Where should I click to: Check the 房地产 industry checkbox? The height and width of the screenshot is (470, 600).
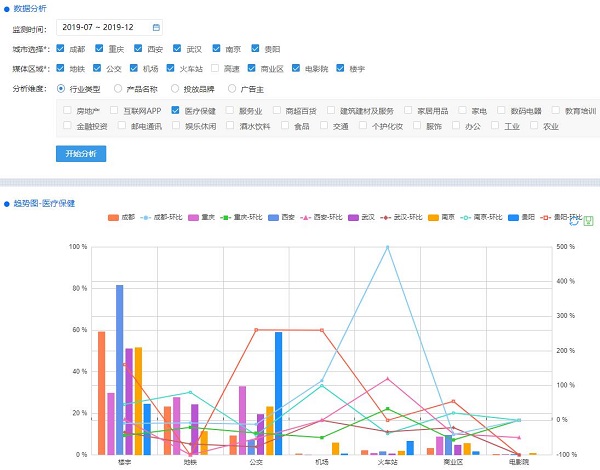point(67,110)
